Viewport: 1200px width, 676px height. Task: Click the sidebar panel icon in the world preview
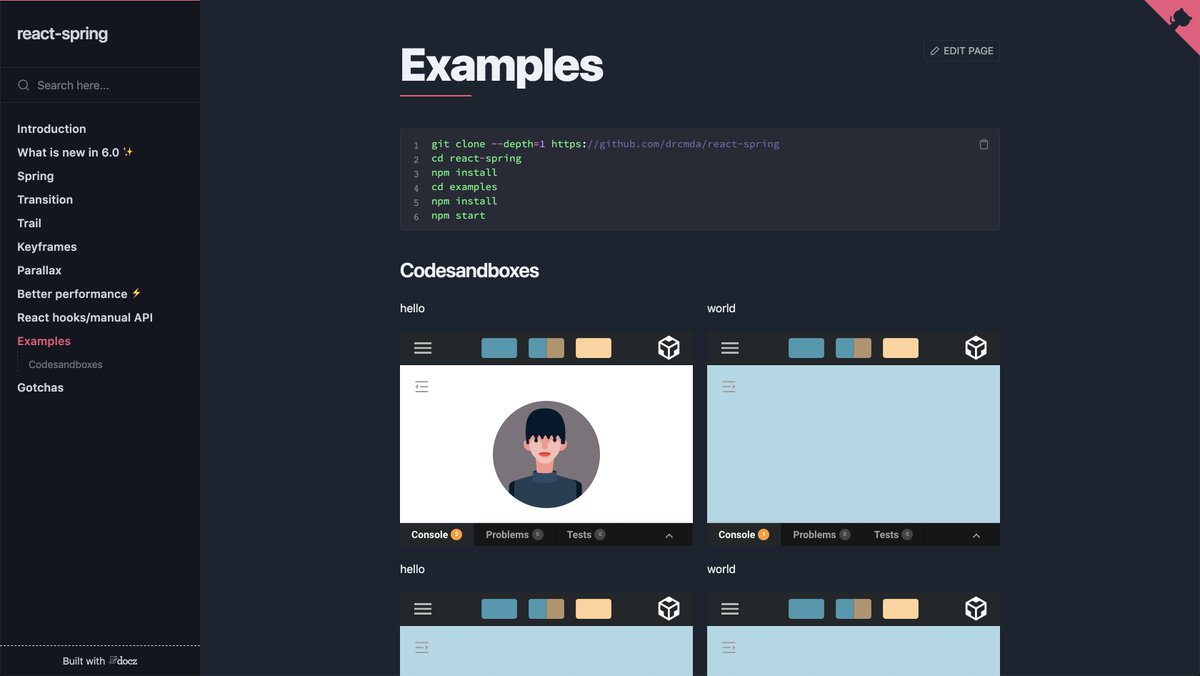[728, 385]
